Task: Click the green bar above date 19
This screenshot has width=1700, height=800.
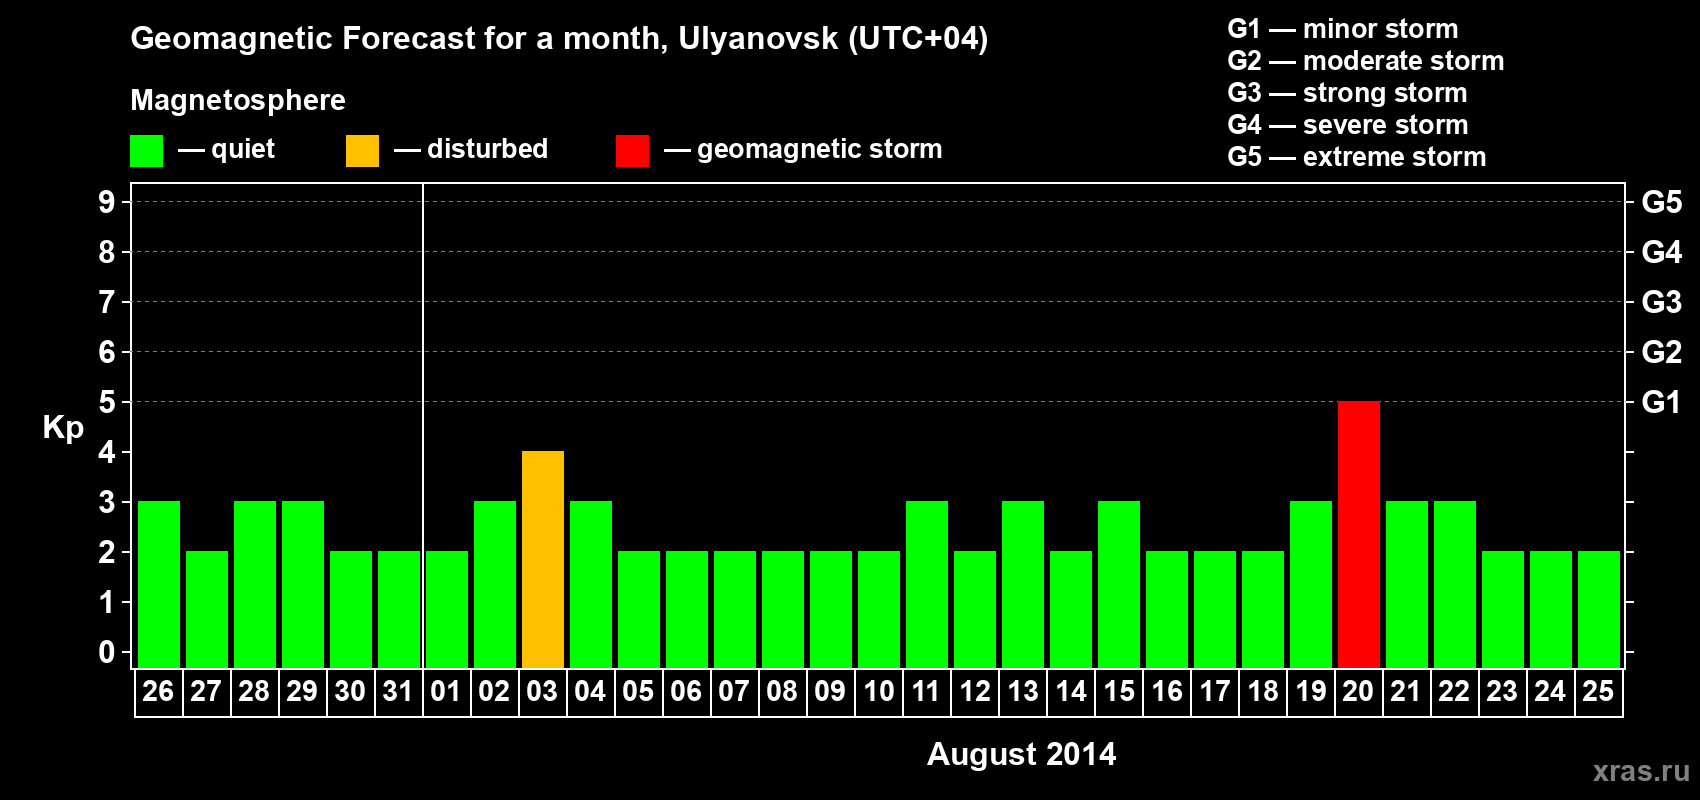Action: (1311, 585)
